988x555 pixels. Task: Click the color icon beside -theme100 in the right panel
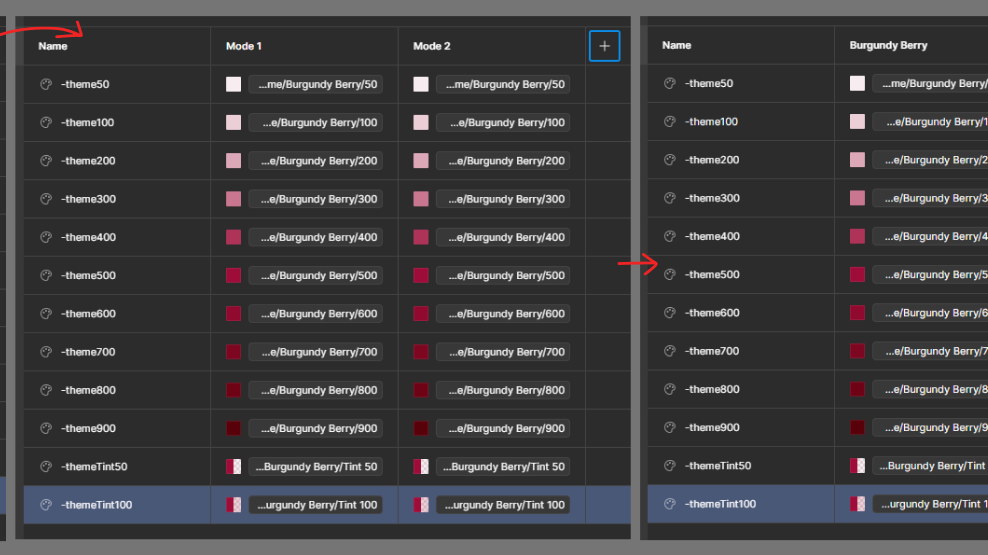click(670, 122)
